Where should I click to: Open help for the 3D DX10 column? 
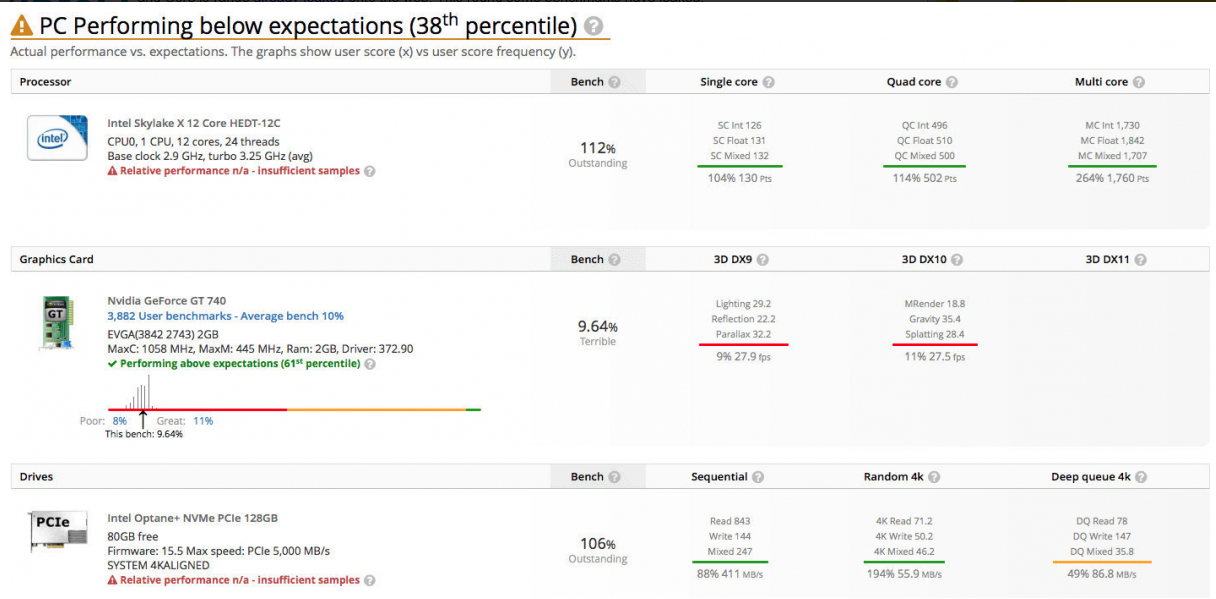click(956, 259)
